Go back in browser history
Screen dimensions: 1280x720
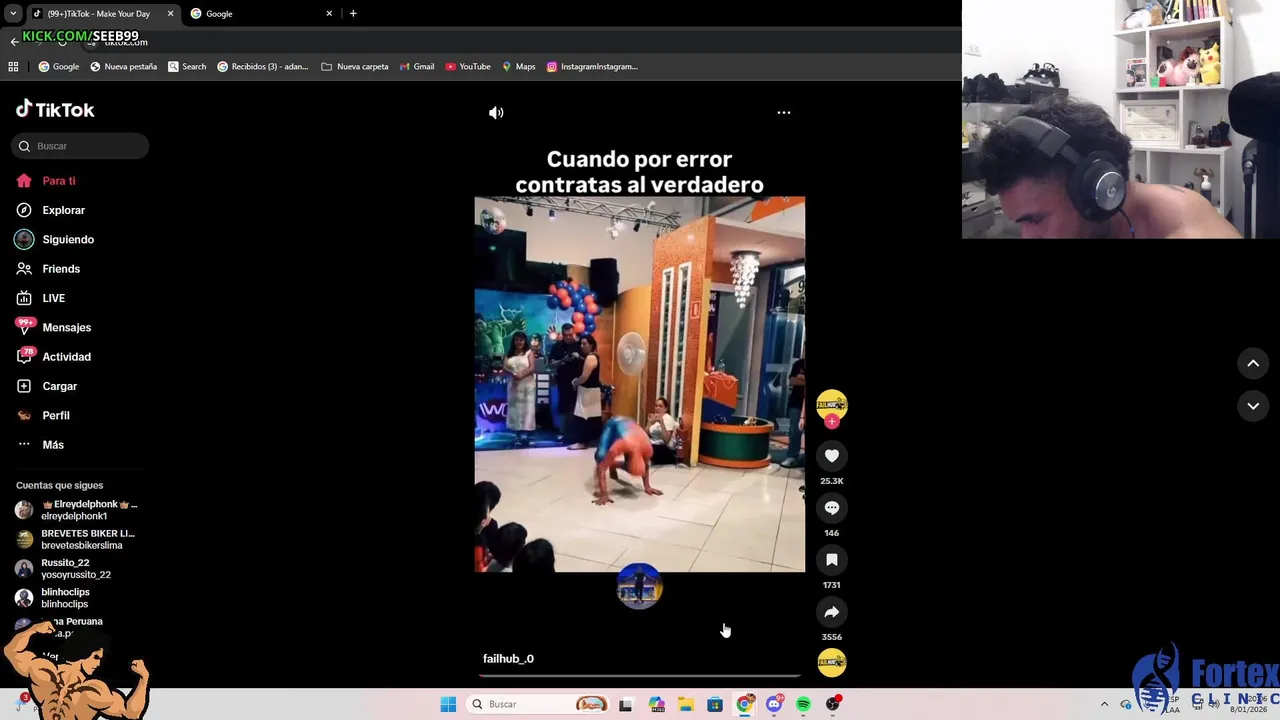(x=14, y=41)
